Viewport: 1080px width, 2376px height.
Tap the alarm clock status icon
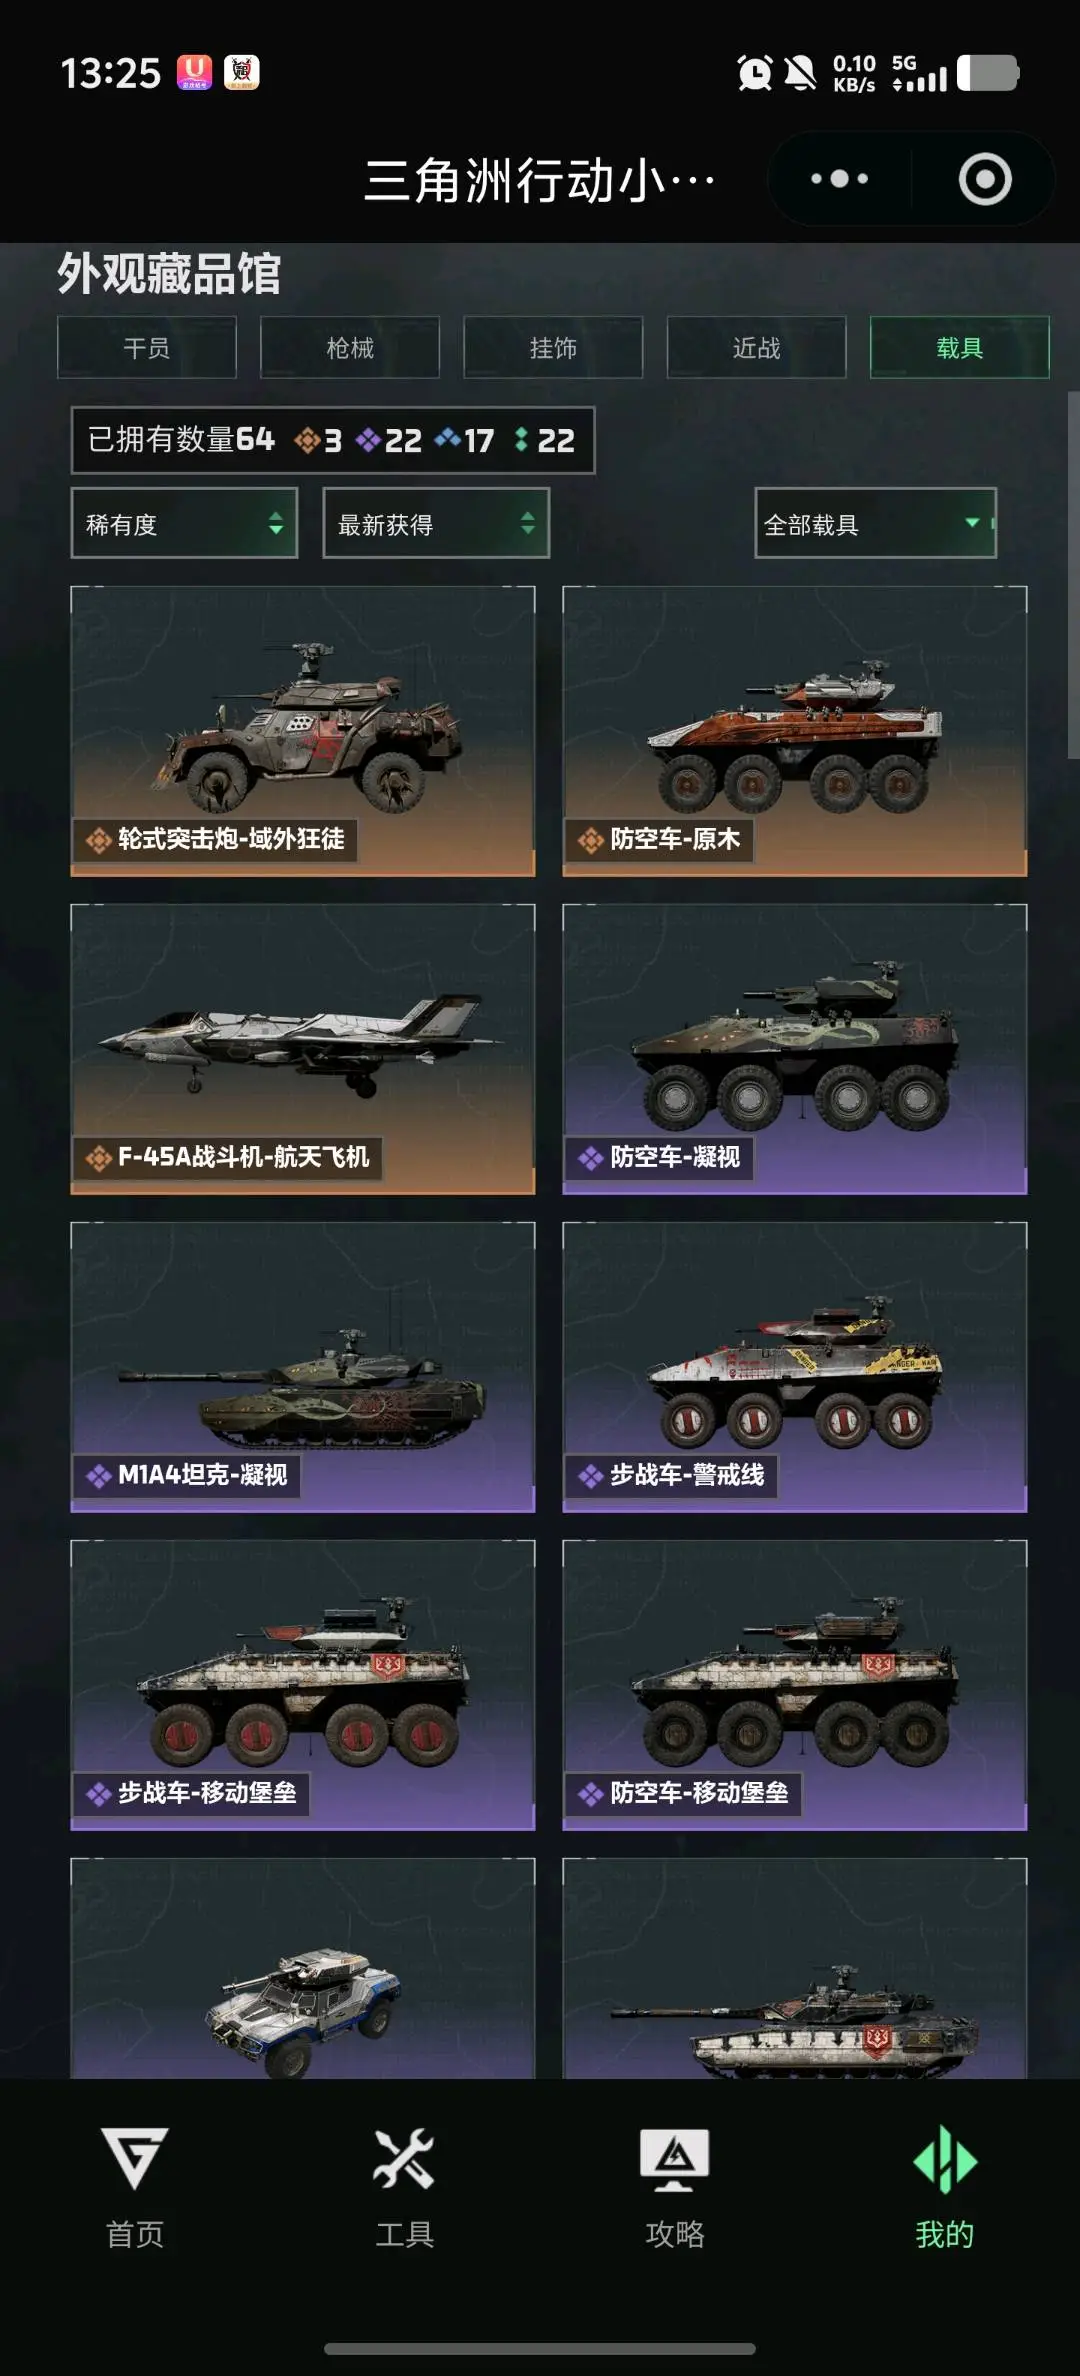754,73
